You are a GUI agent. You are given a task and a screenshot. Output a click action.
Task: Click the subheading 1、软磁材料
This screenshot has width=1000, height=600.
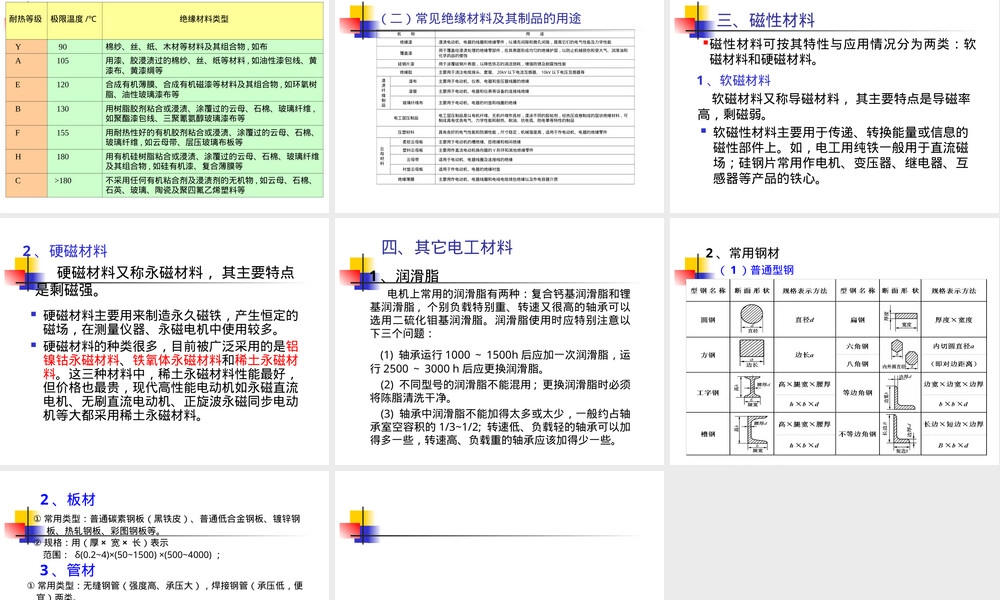click(x=733, y=80)
